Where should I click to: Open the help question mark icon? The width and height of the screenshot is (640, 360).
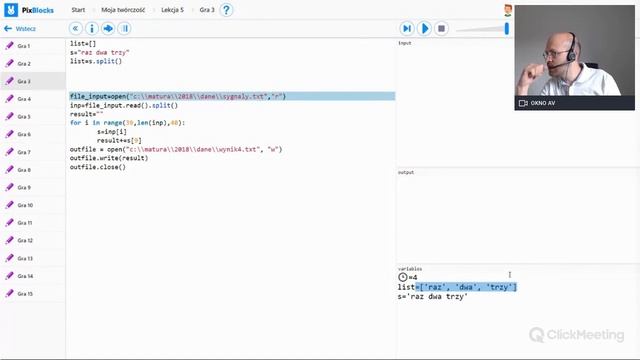(x=226, y=10)
